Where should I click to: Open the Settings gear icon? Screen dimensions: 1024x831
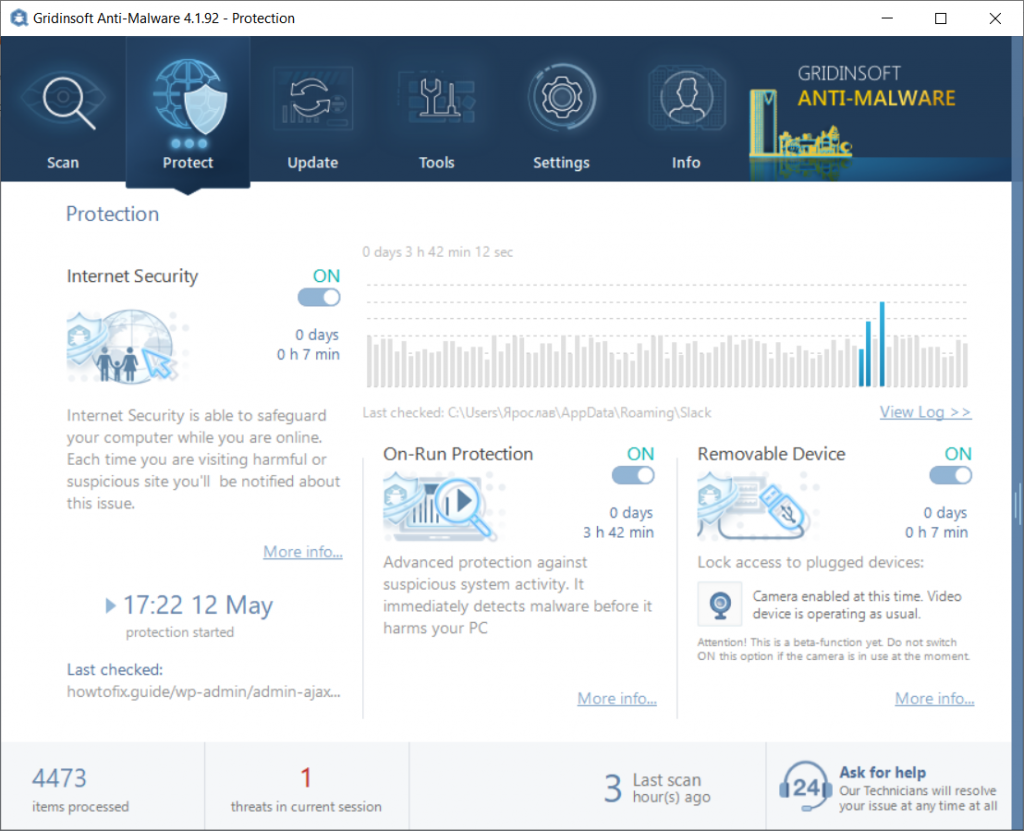tap(561, 100)
